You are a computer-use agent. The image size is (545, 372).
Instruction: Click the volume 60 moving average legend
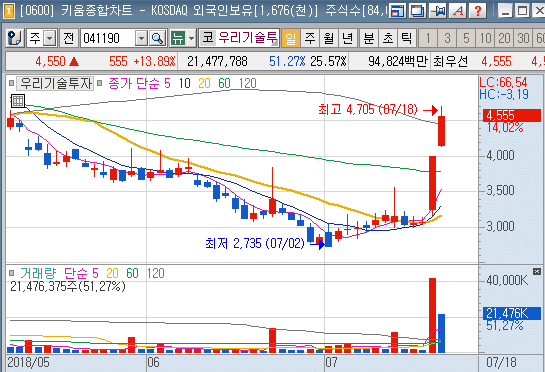132,273
